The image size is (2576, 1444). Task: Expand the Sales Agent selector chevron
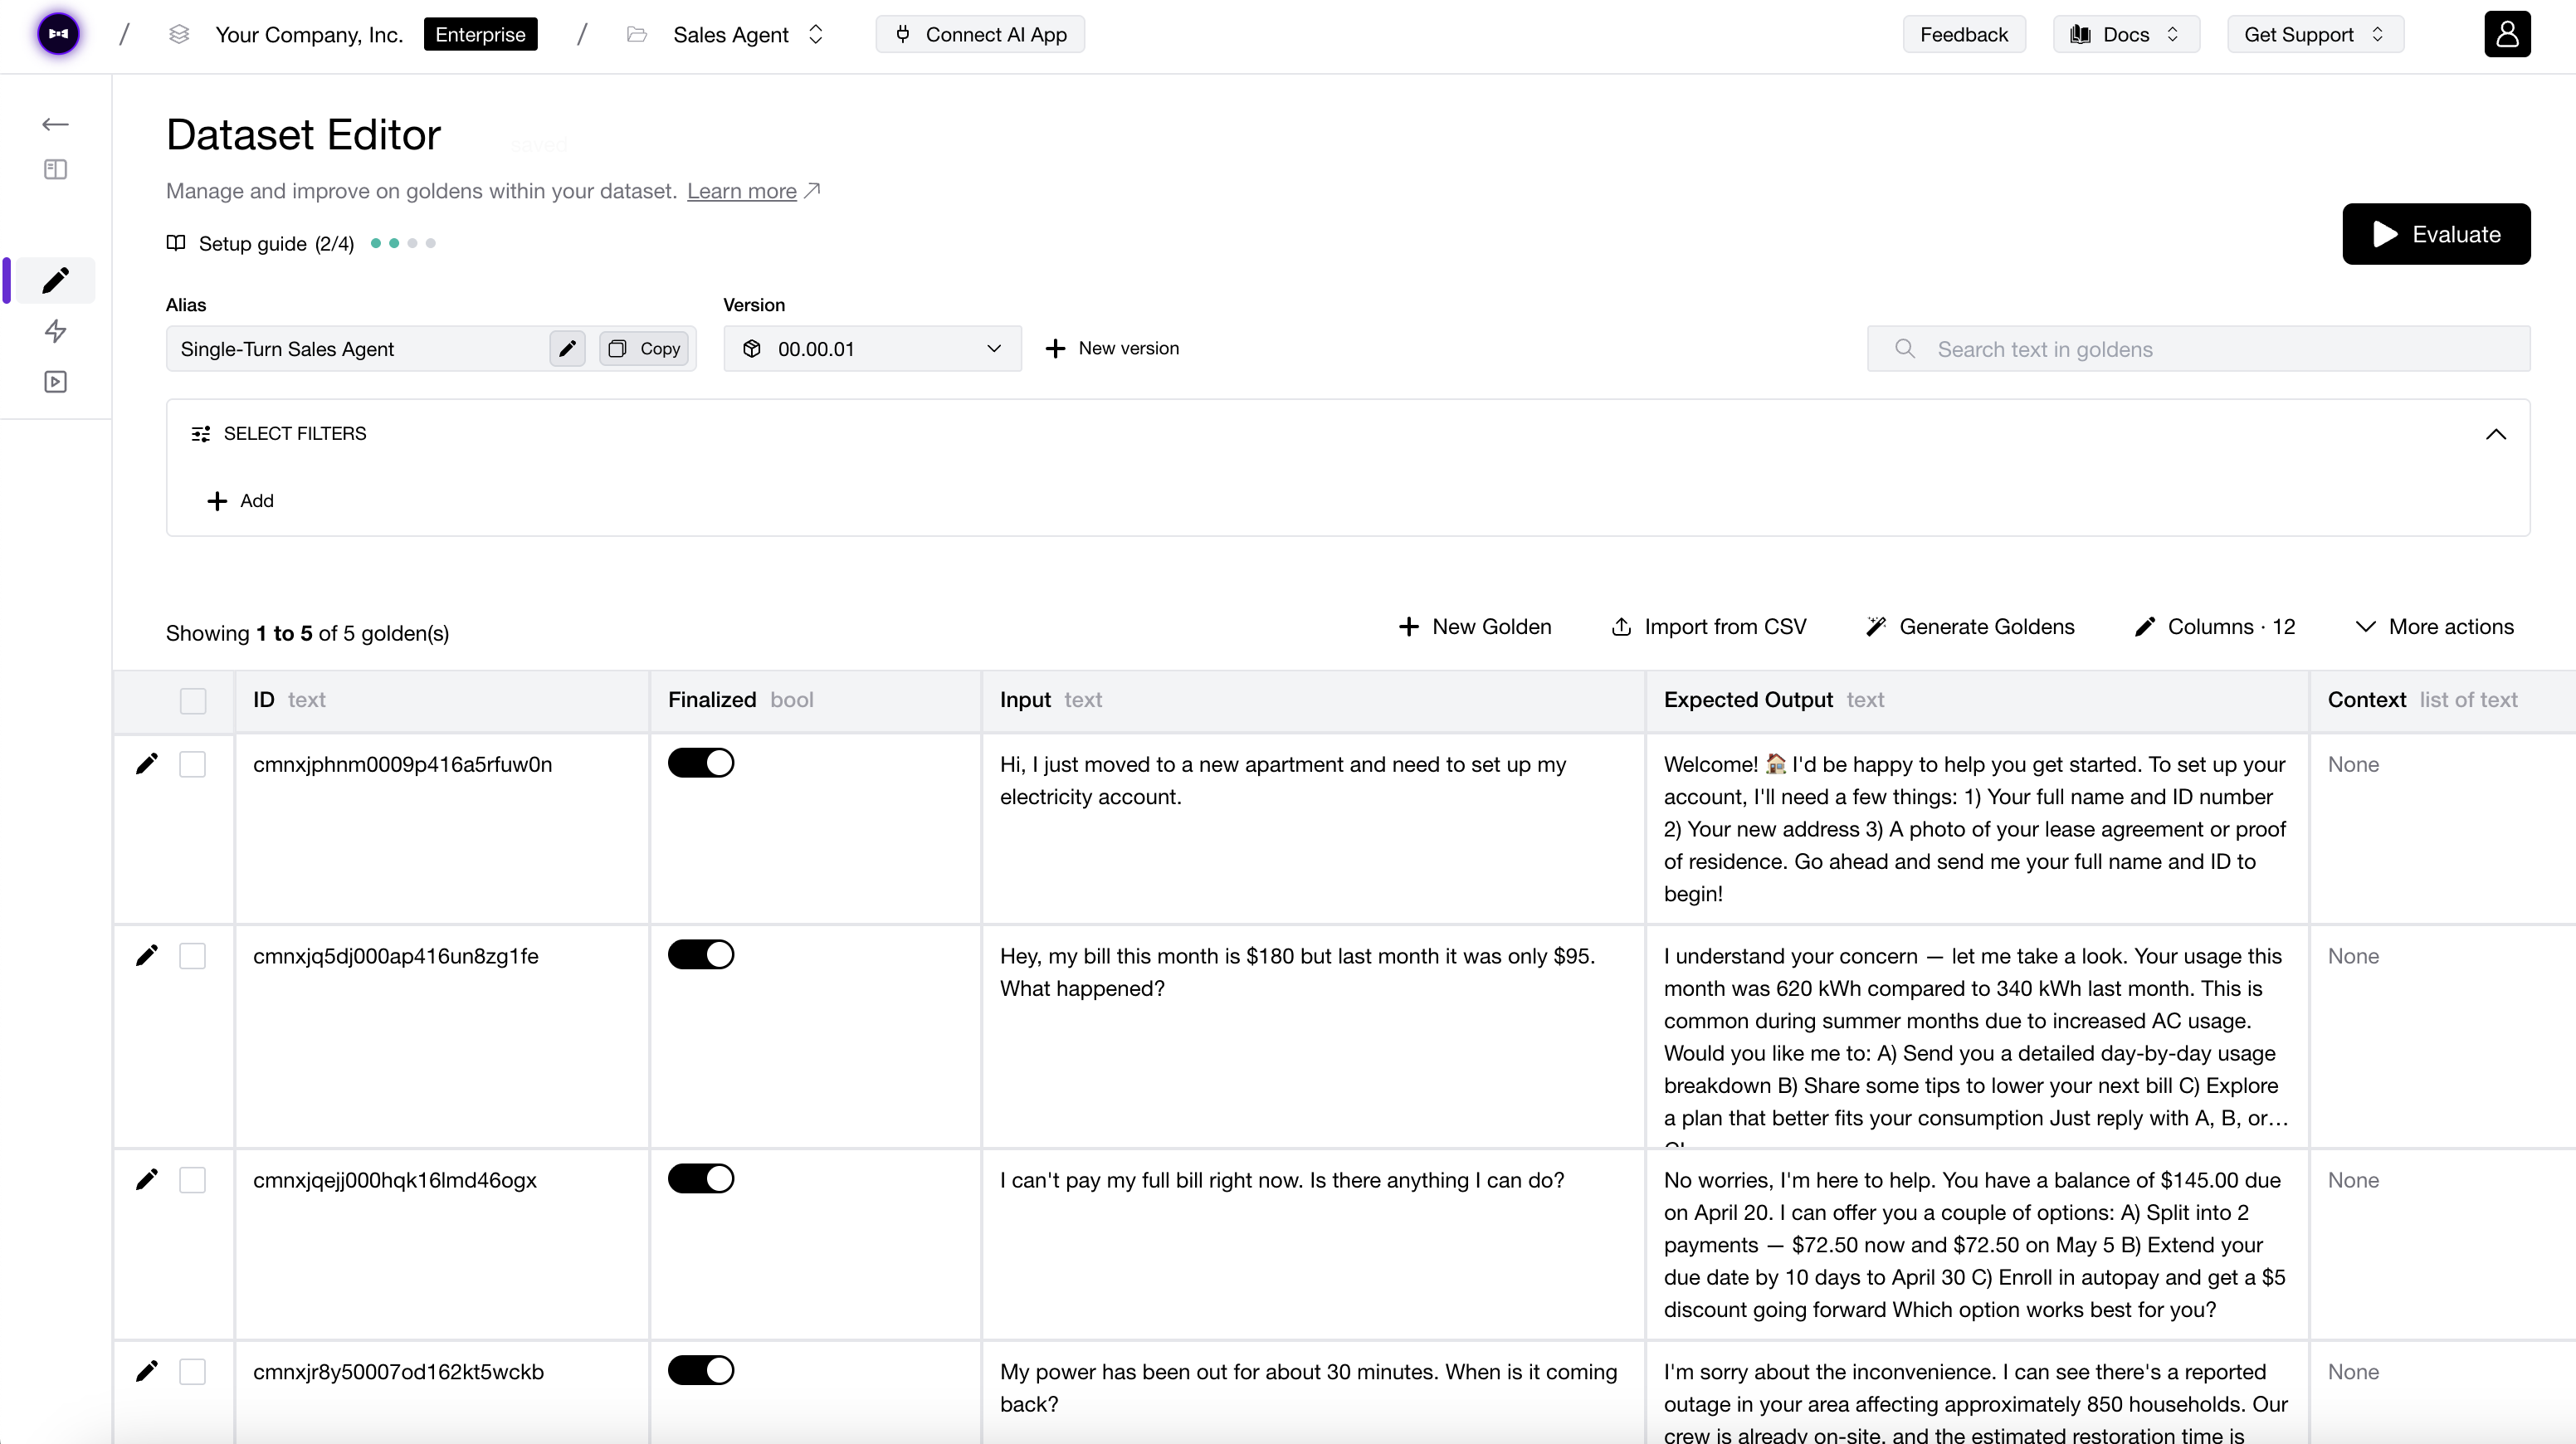(x=817, y=33)
